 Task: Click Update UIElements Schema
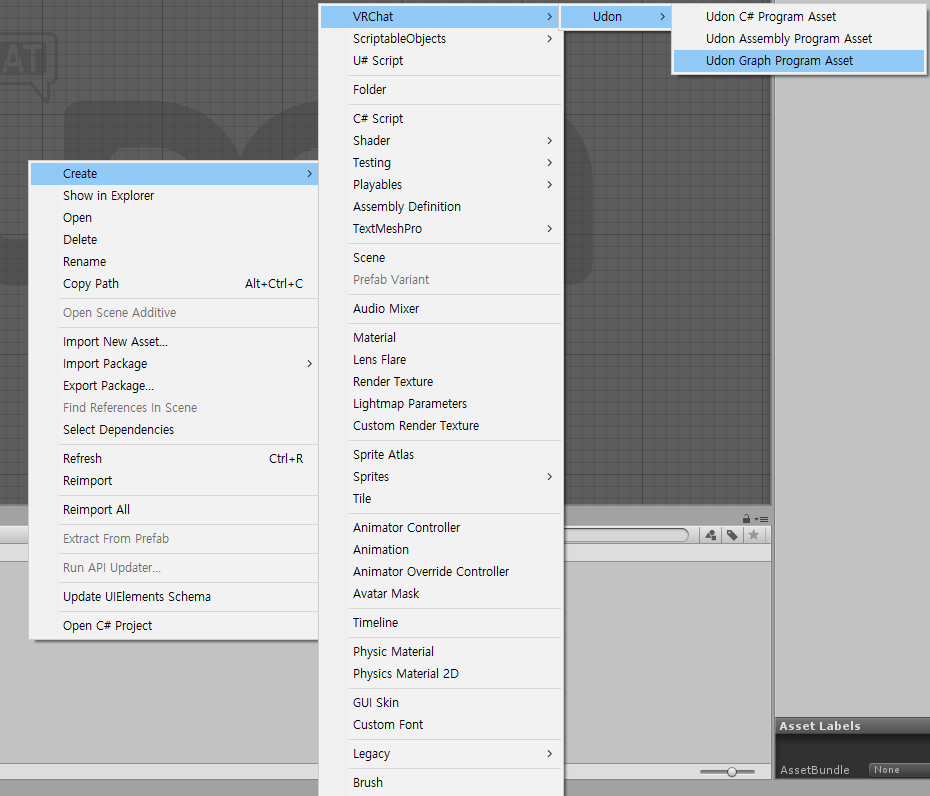pyautogui.click(x=174, y=596)
